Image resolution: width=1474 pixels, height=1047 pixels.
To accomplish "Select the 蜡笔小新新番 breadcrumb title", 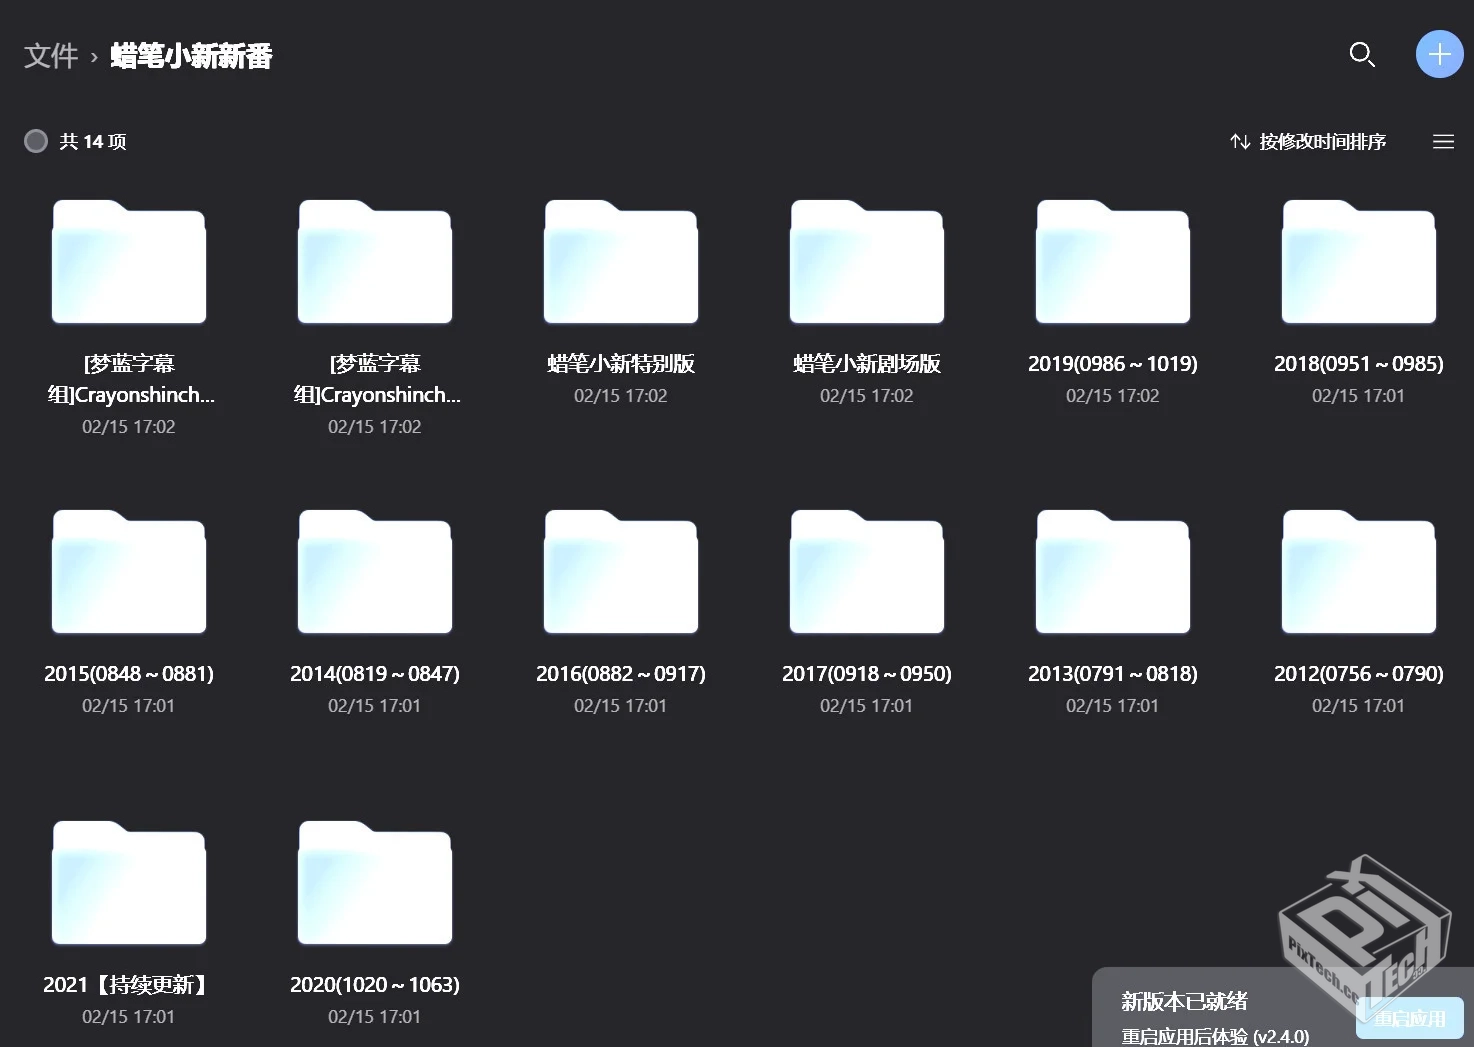I will tap(191, 56).
